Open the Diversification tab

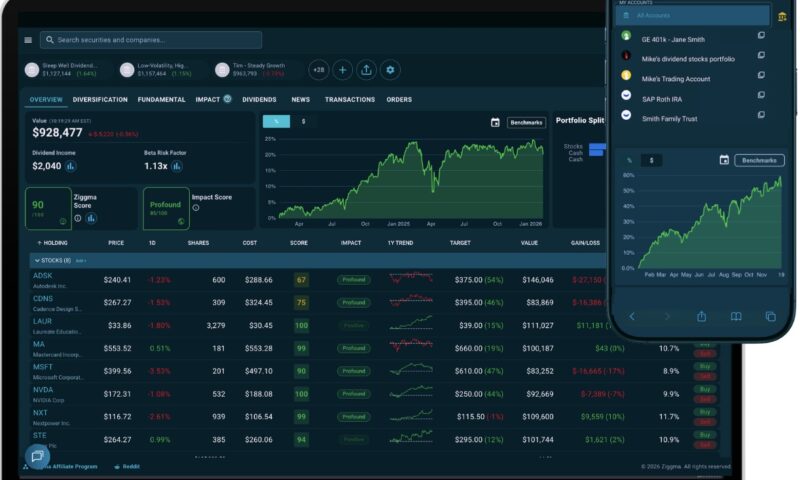click(100, 99)
